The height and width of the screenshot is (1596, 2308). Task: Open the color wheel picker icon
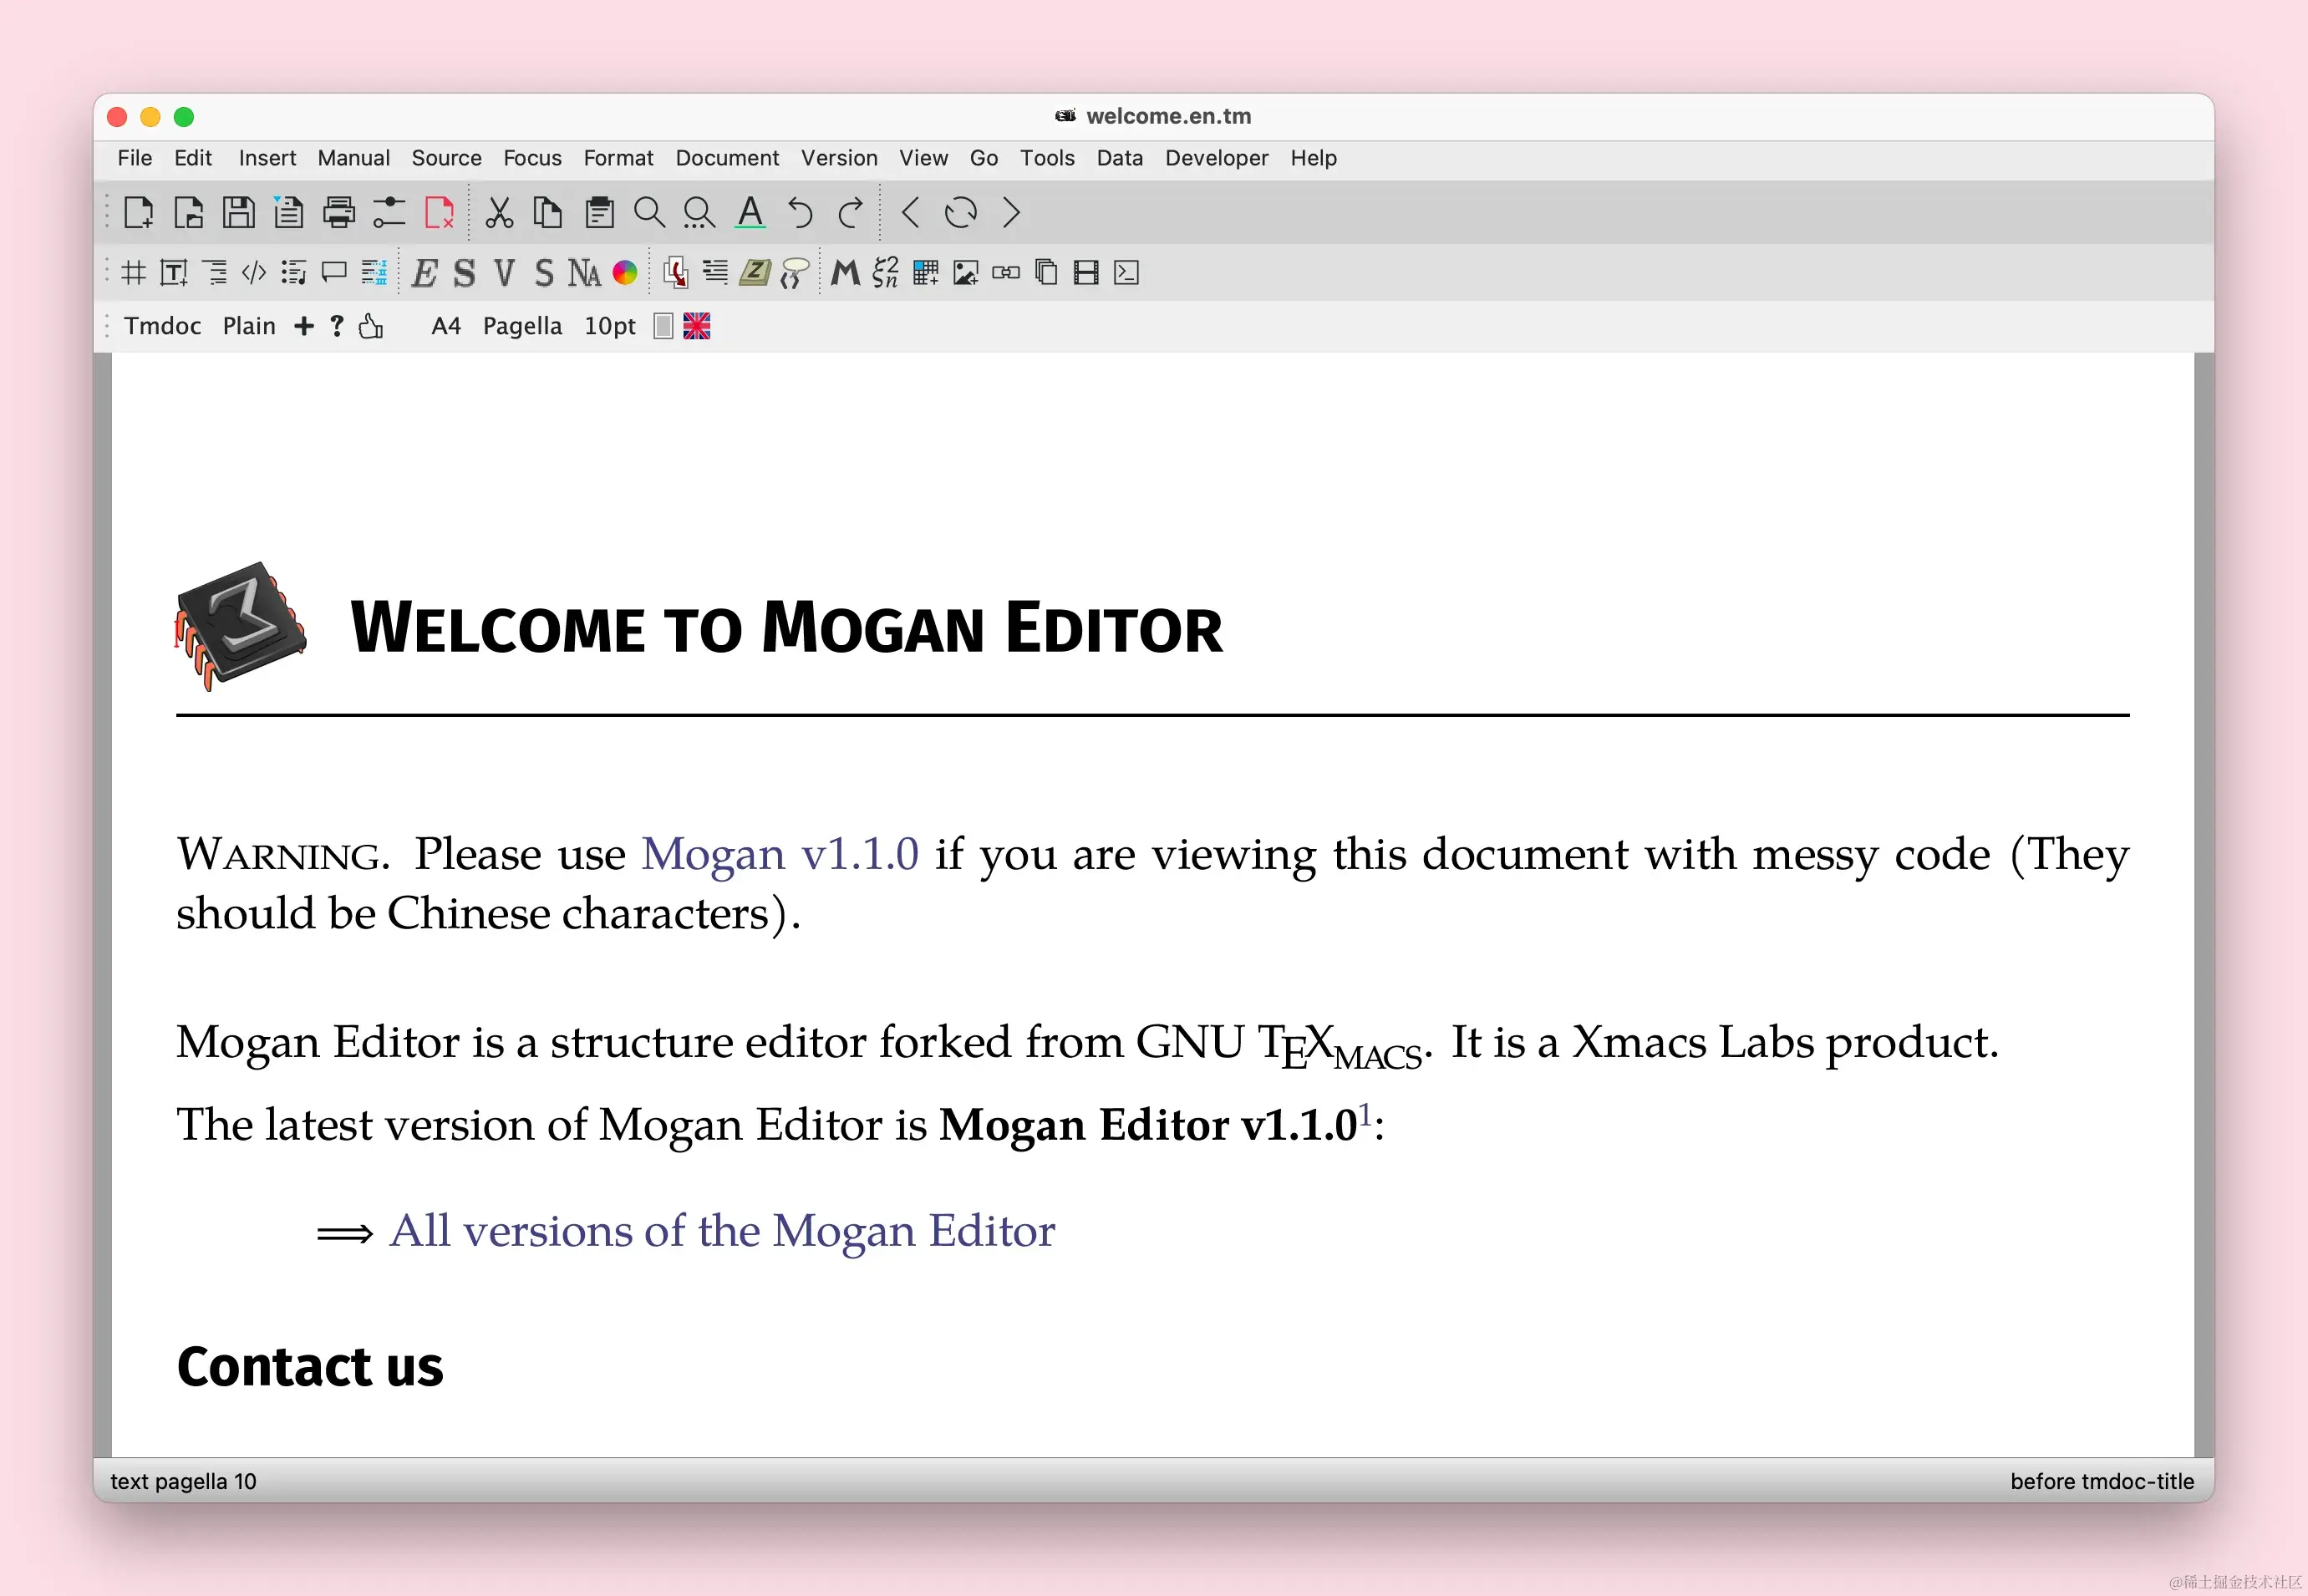click(625, 273)
